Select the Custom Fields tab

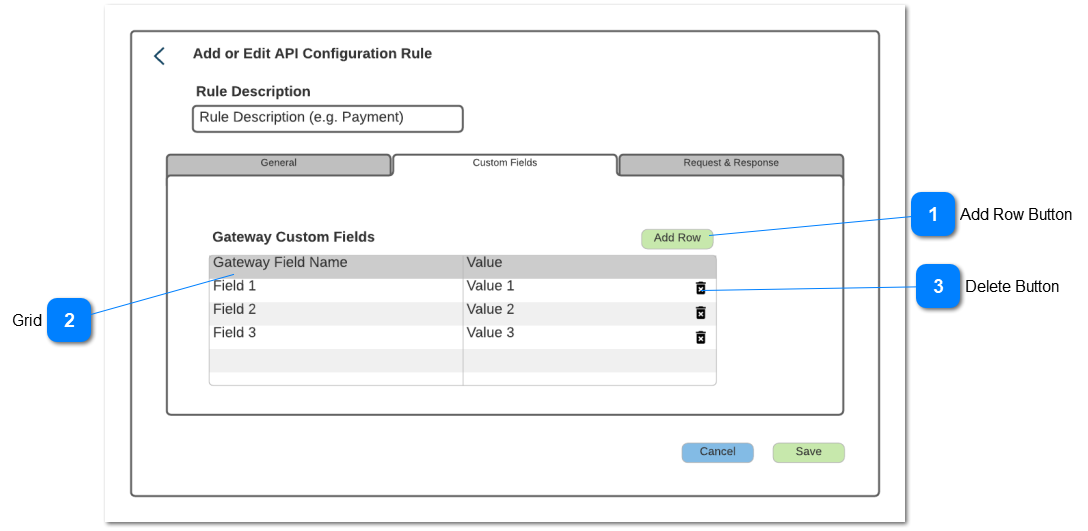pos(504,164)
